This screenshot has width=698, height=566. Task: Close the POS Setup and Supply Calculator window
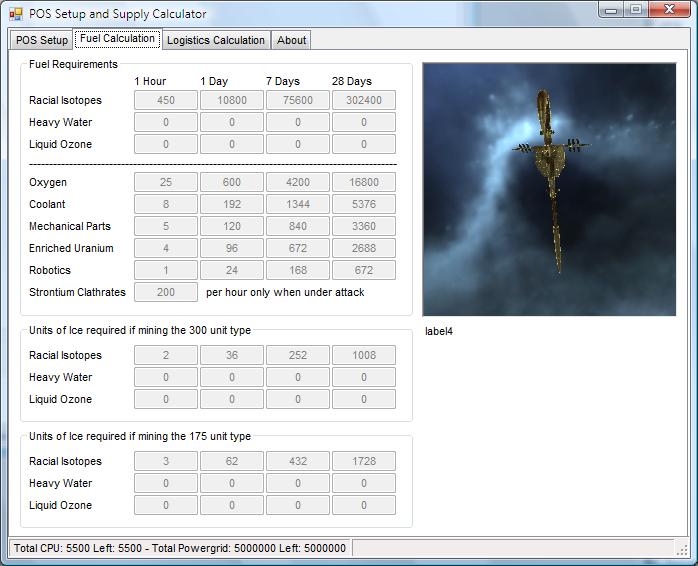tap(669, 10)
